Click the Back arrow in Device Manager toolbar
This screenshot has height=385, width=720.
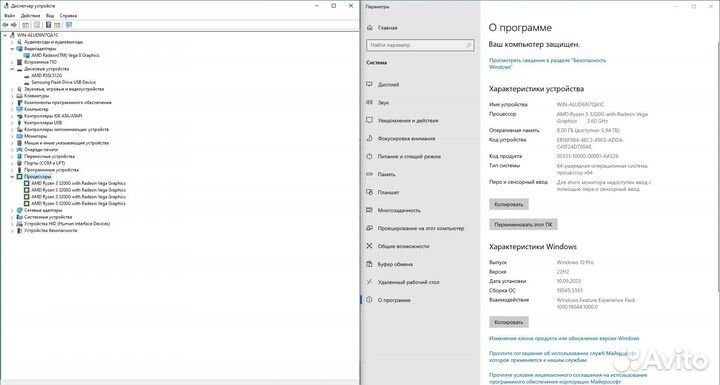click(x=6, y=25)
